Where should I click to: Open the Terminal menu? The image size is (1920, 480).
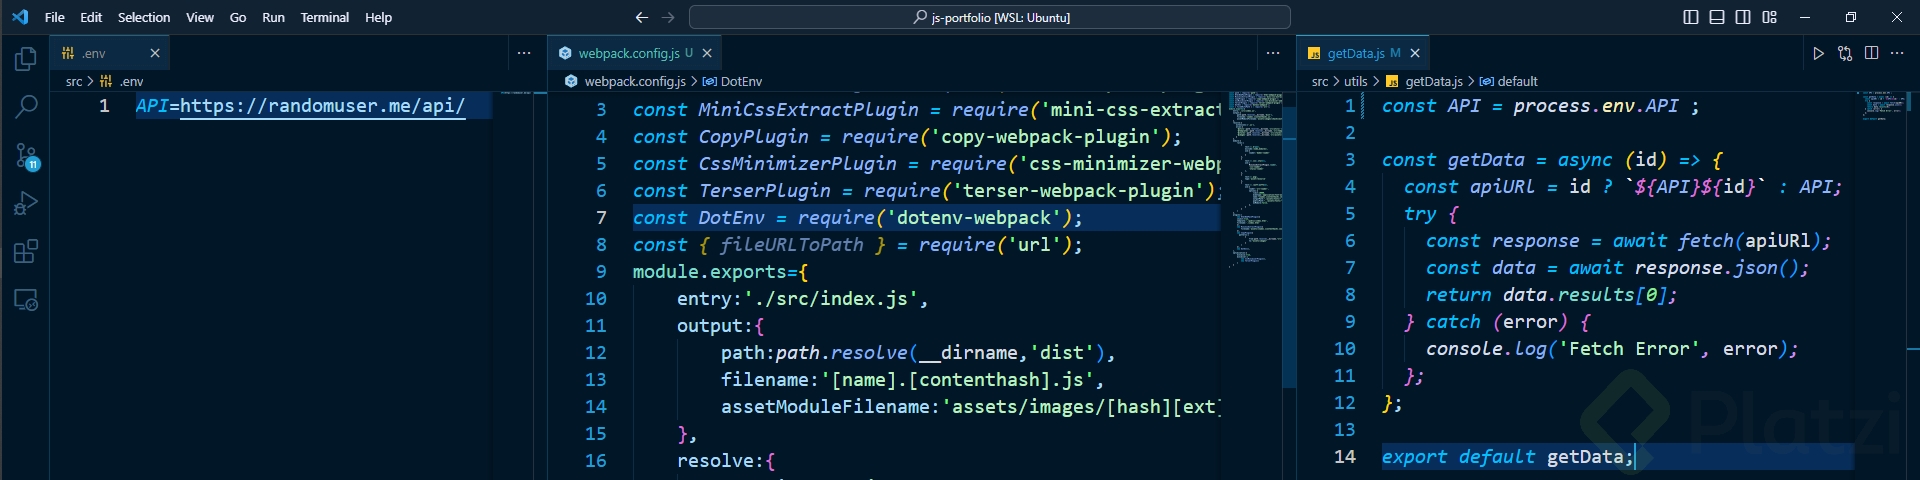[x=324, y=17]
